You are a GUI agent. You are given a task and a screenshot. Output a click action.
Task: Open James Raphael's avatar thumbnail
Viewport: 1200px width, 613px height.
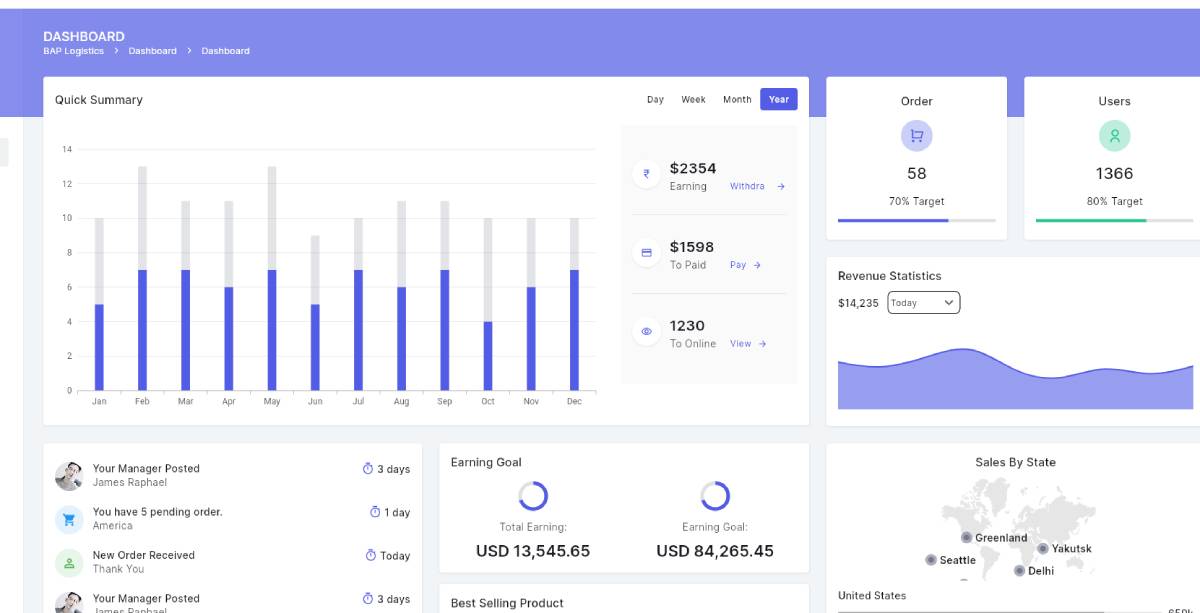[x=69, y=476]
